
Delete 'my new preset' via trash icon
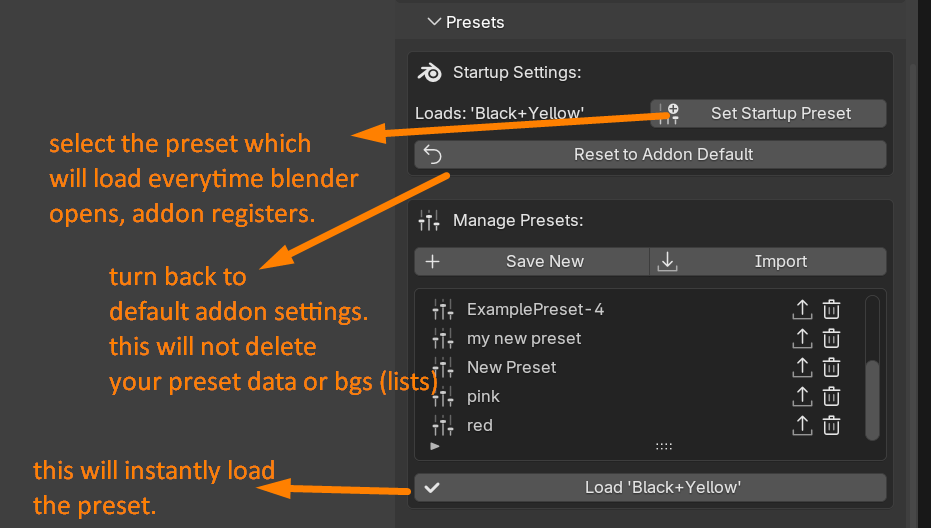[x=831, y=339]
